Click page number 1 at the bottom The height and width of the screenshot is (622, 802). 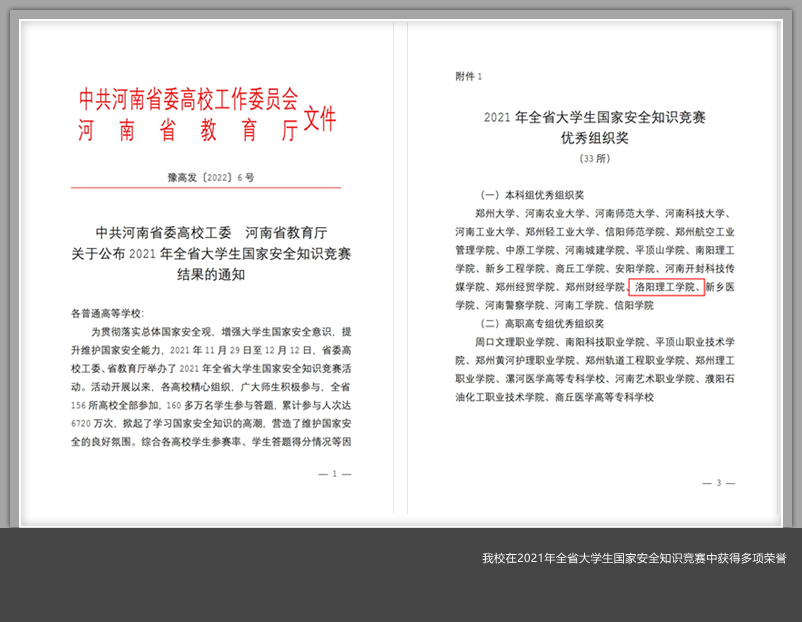coord(334,474)
